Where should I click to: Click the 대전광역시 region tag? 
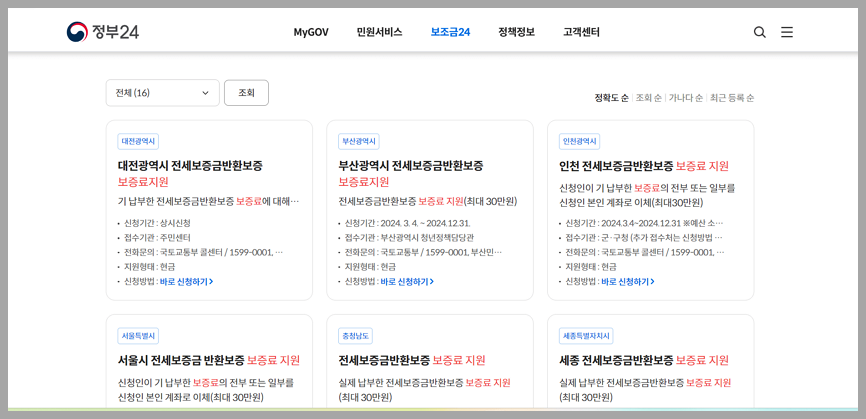[x=138, y=141]
